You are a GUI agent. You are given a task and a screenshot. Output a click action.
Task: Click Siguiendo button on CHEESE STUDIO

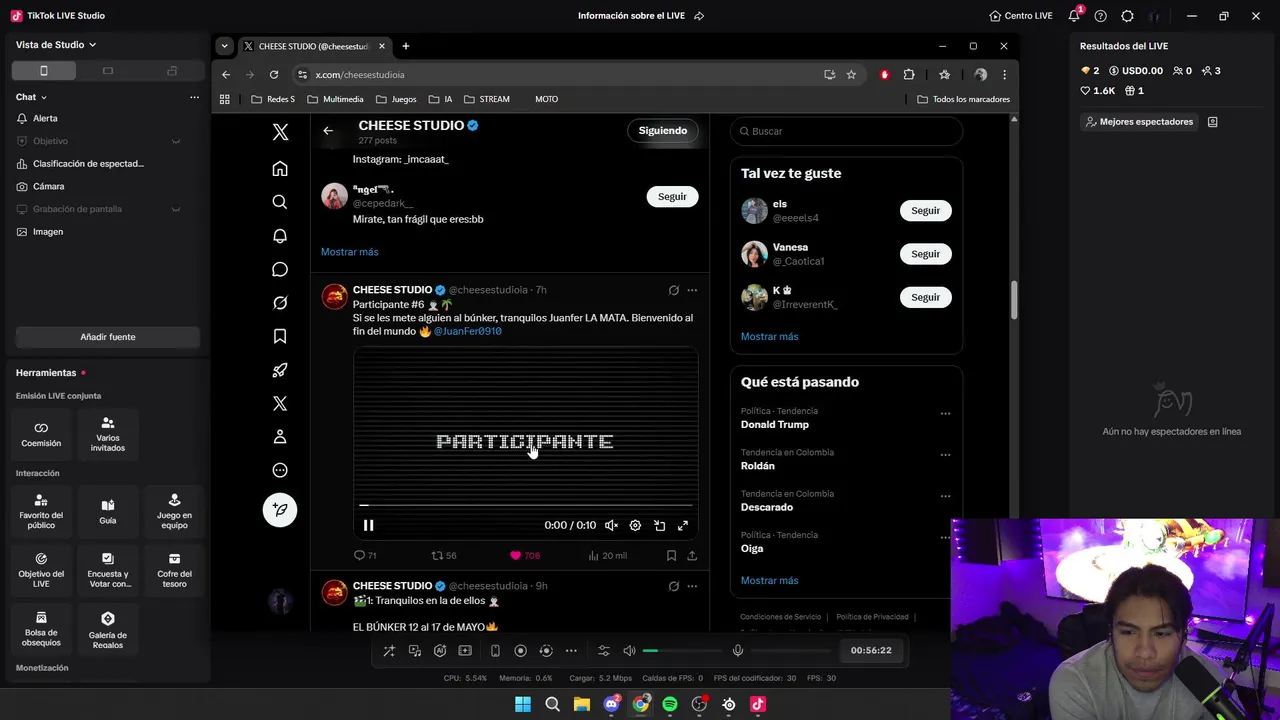[x=663, y=131]
